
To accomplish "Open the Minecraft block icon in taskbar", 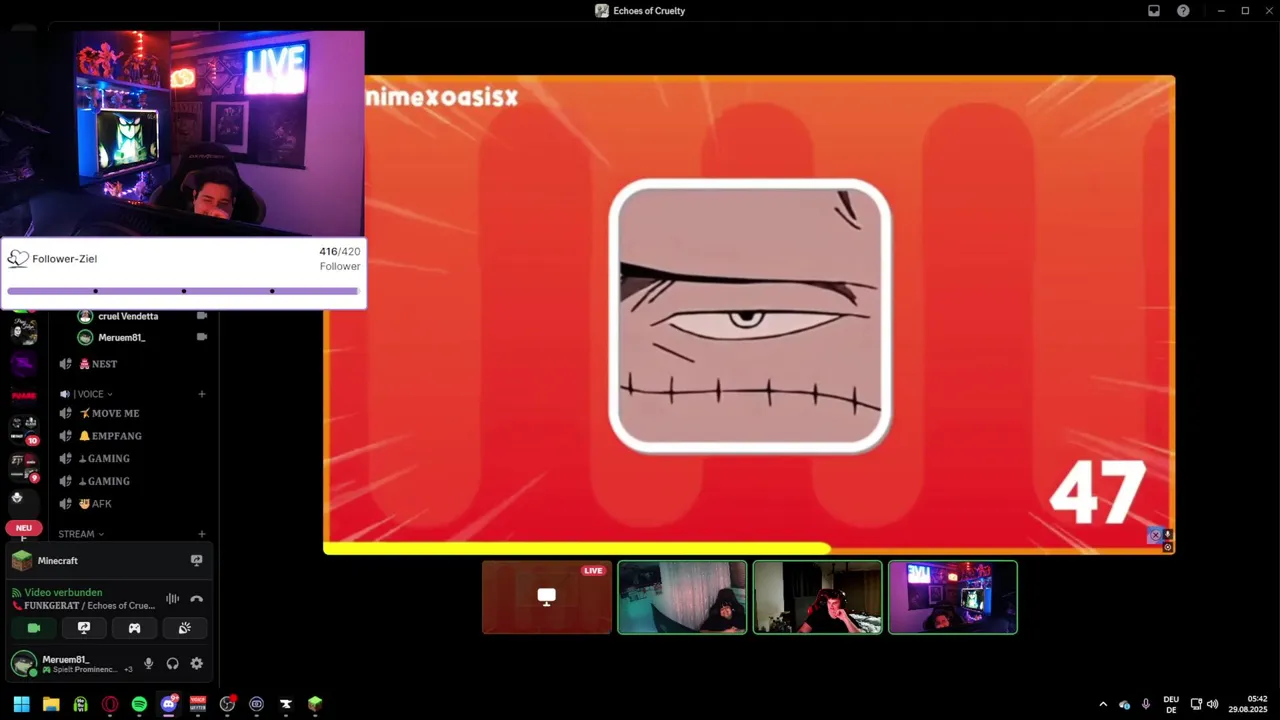I will (x=315, y=704).
